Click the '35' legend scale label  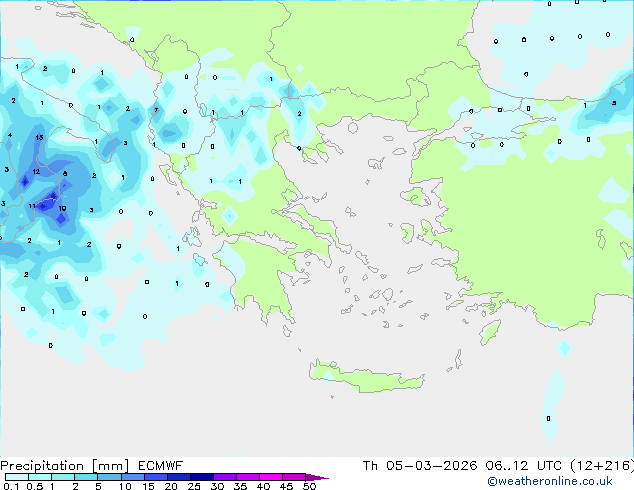pyautogui.click(x=240, y=486)
